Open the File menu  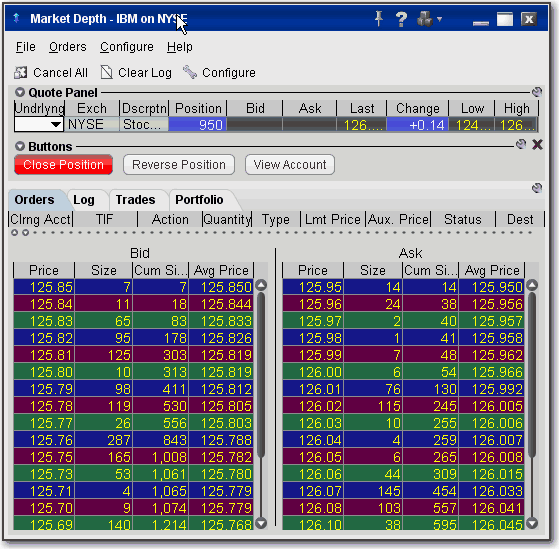point(26,47)
